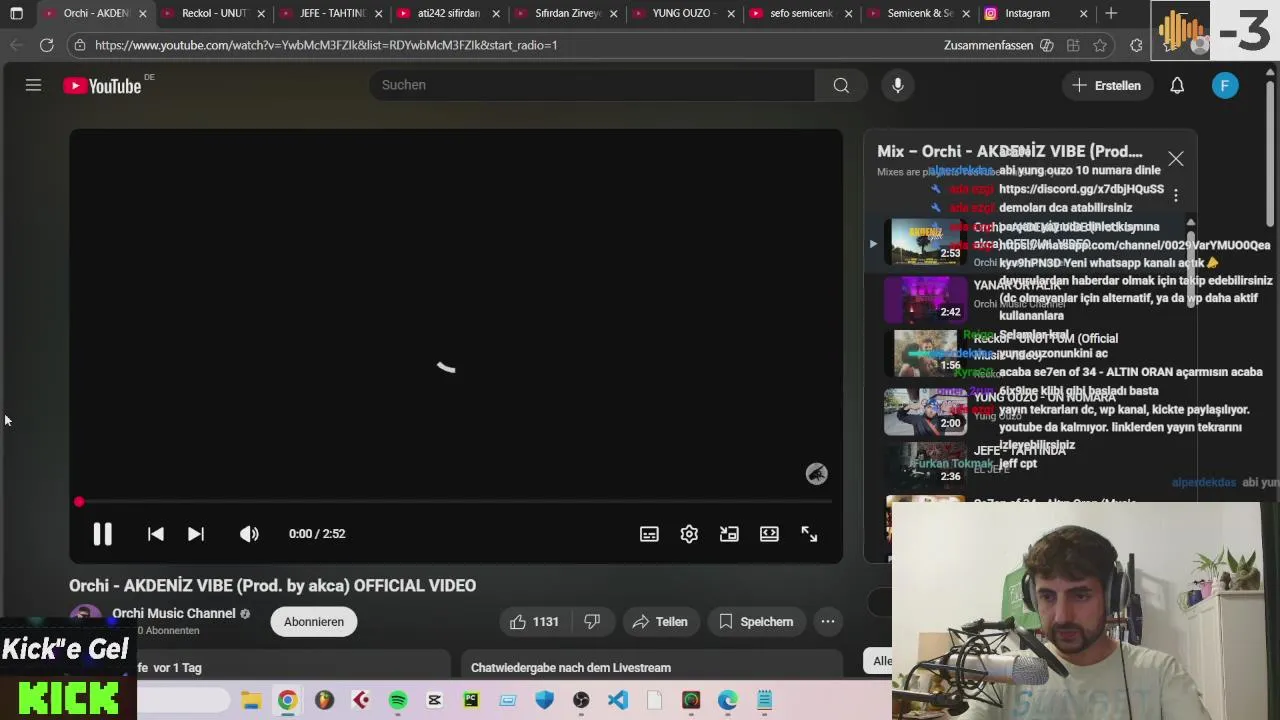
Task: Save the video with Speichern
Action: tap(756, 622)
